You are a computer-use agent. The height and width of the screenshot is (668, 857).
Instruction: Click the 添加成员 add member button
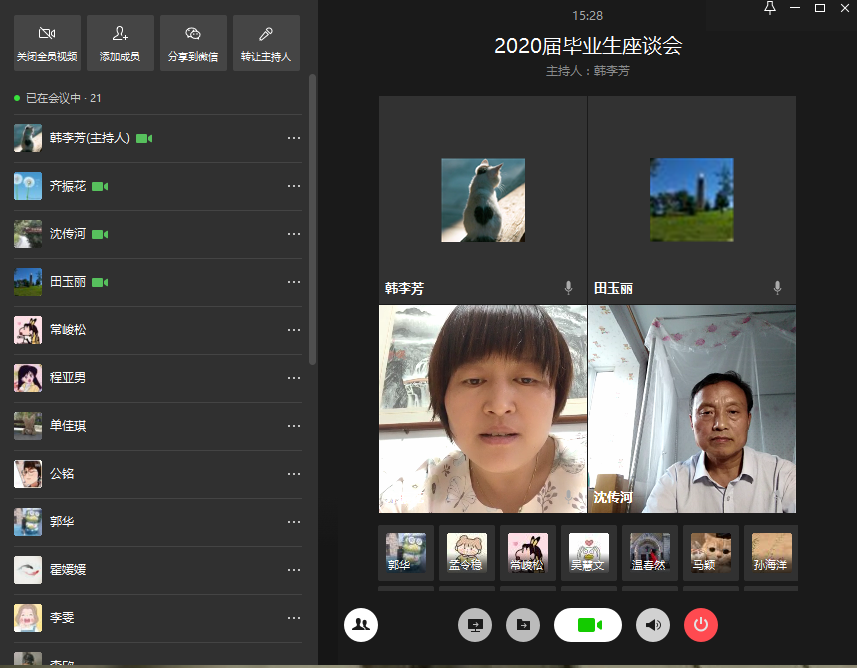point(120,43)
